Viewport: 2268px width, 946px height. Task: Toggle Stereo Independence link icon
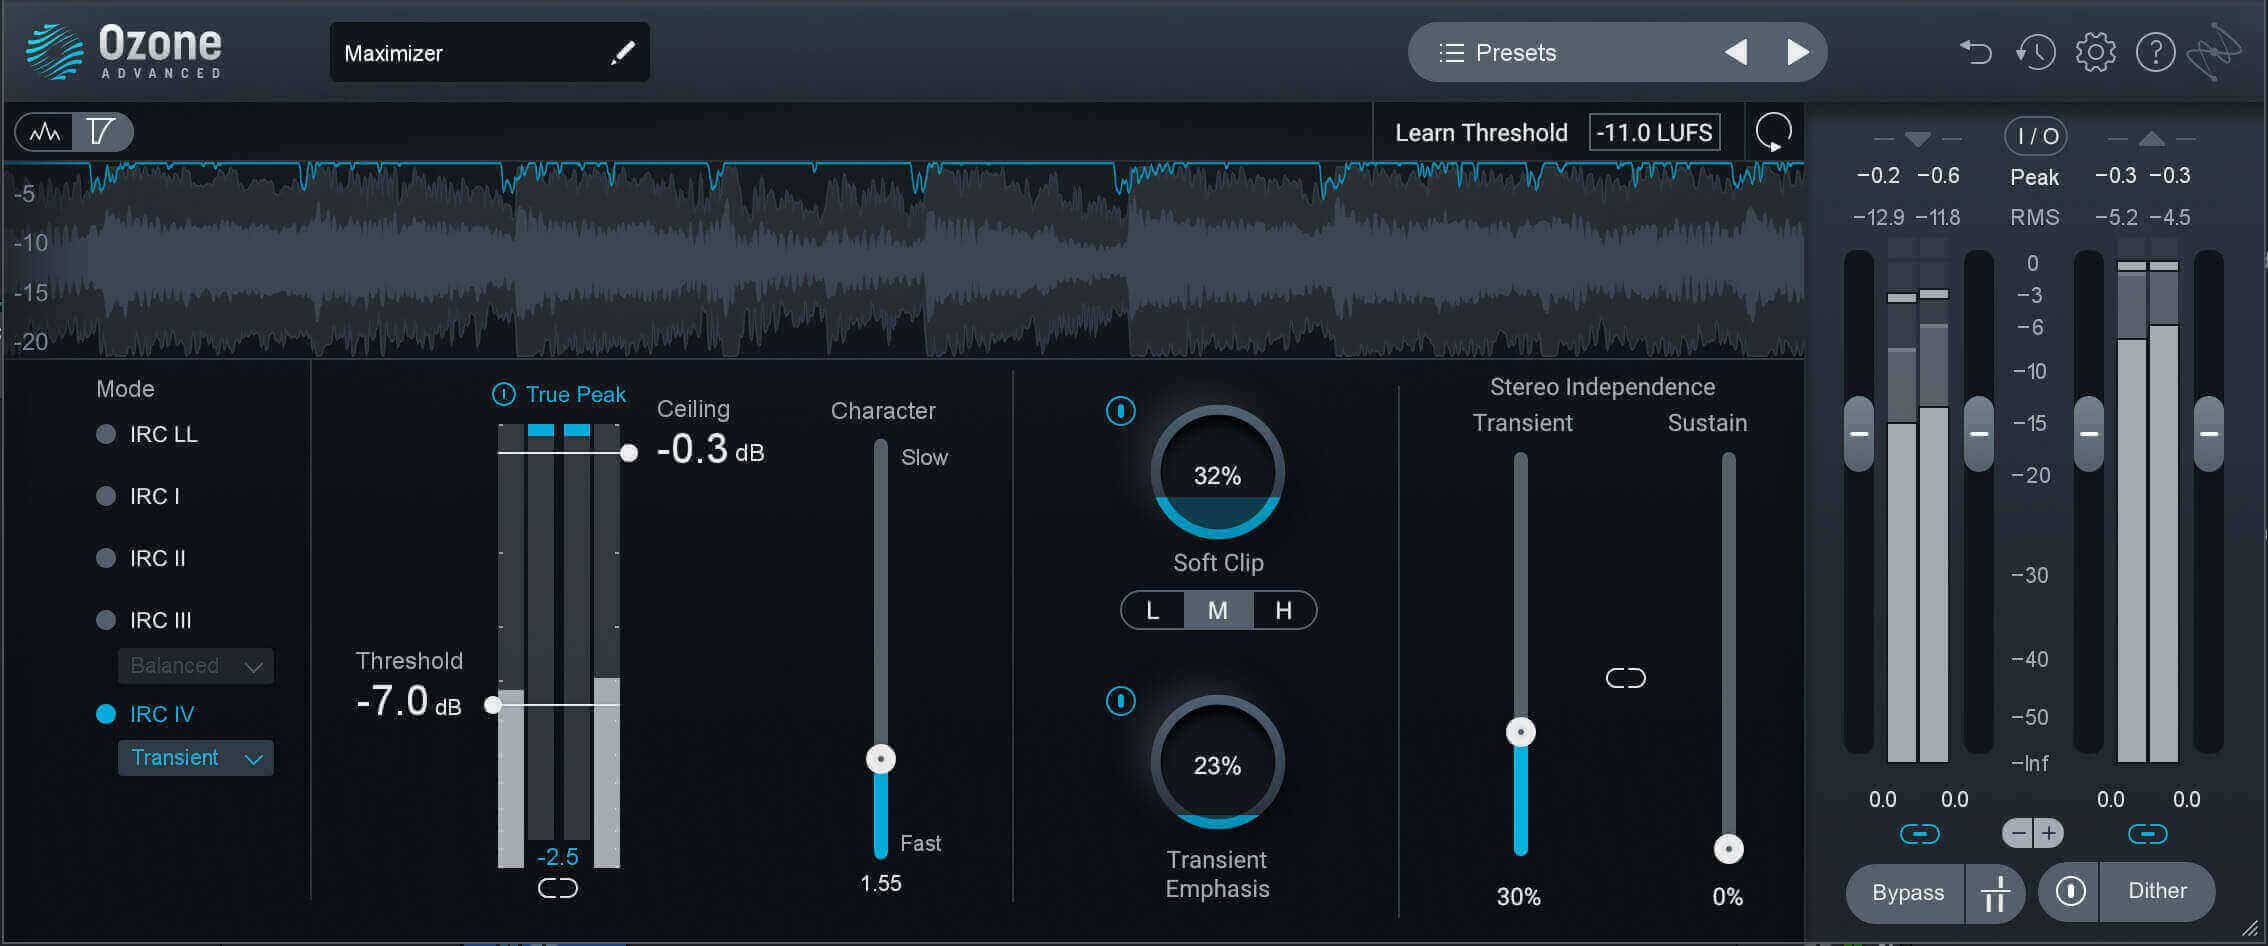[1625, 679]
